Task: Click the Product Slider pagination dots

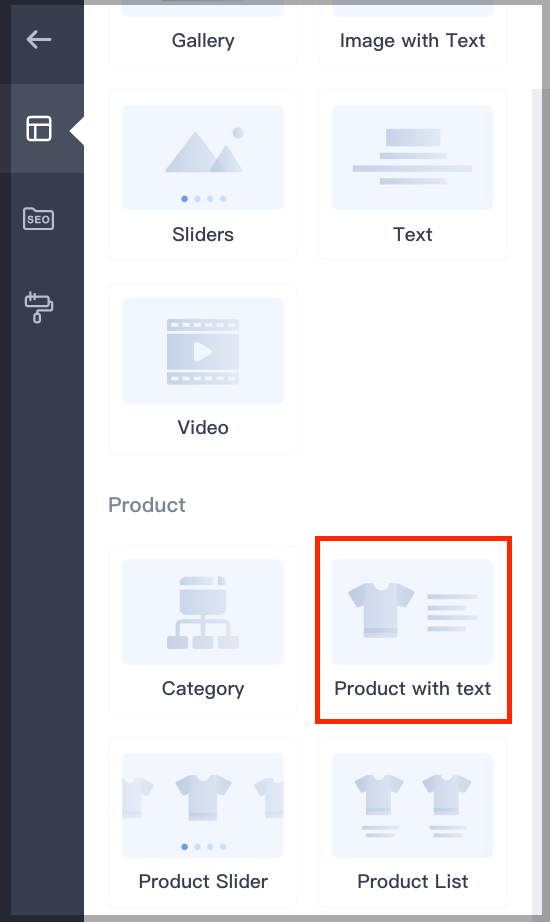Action: point(204,847)
